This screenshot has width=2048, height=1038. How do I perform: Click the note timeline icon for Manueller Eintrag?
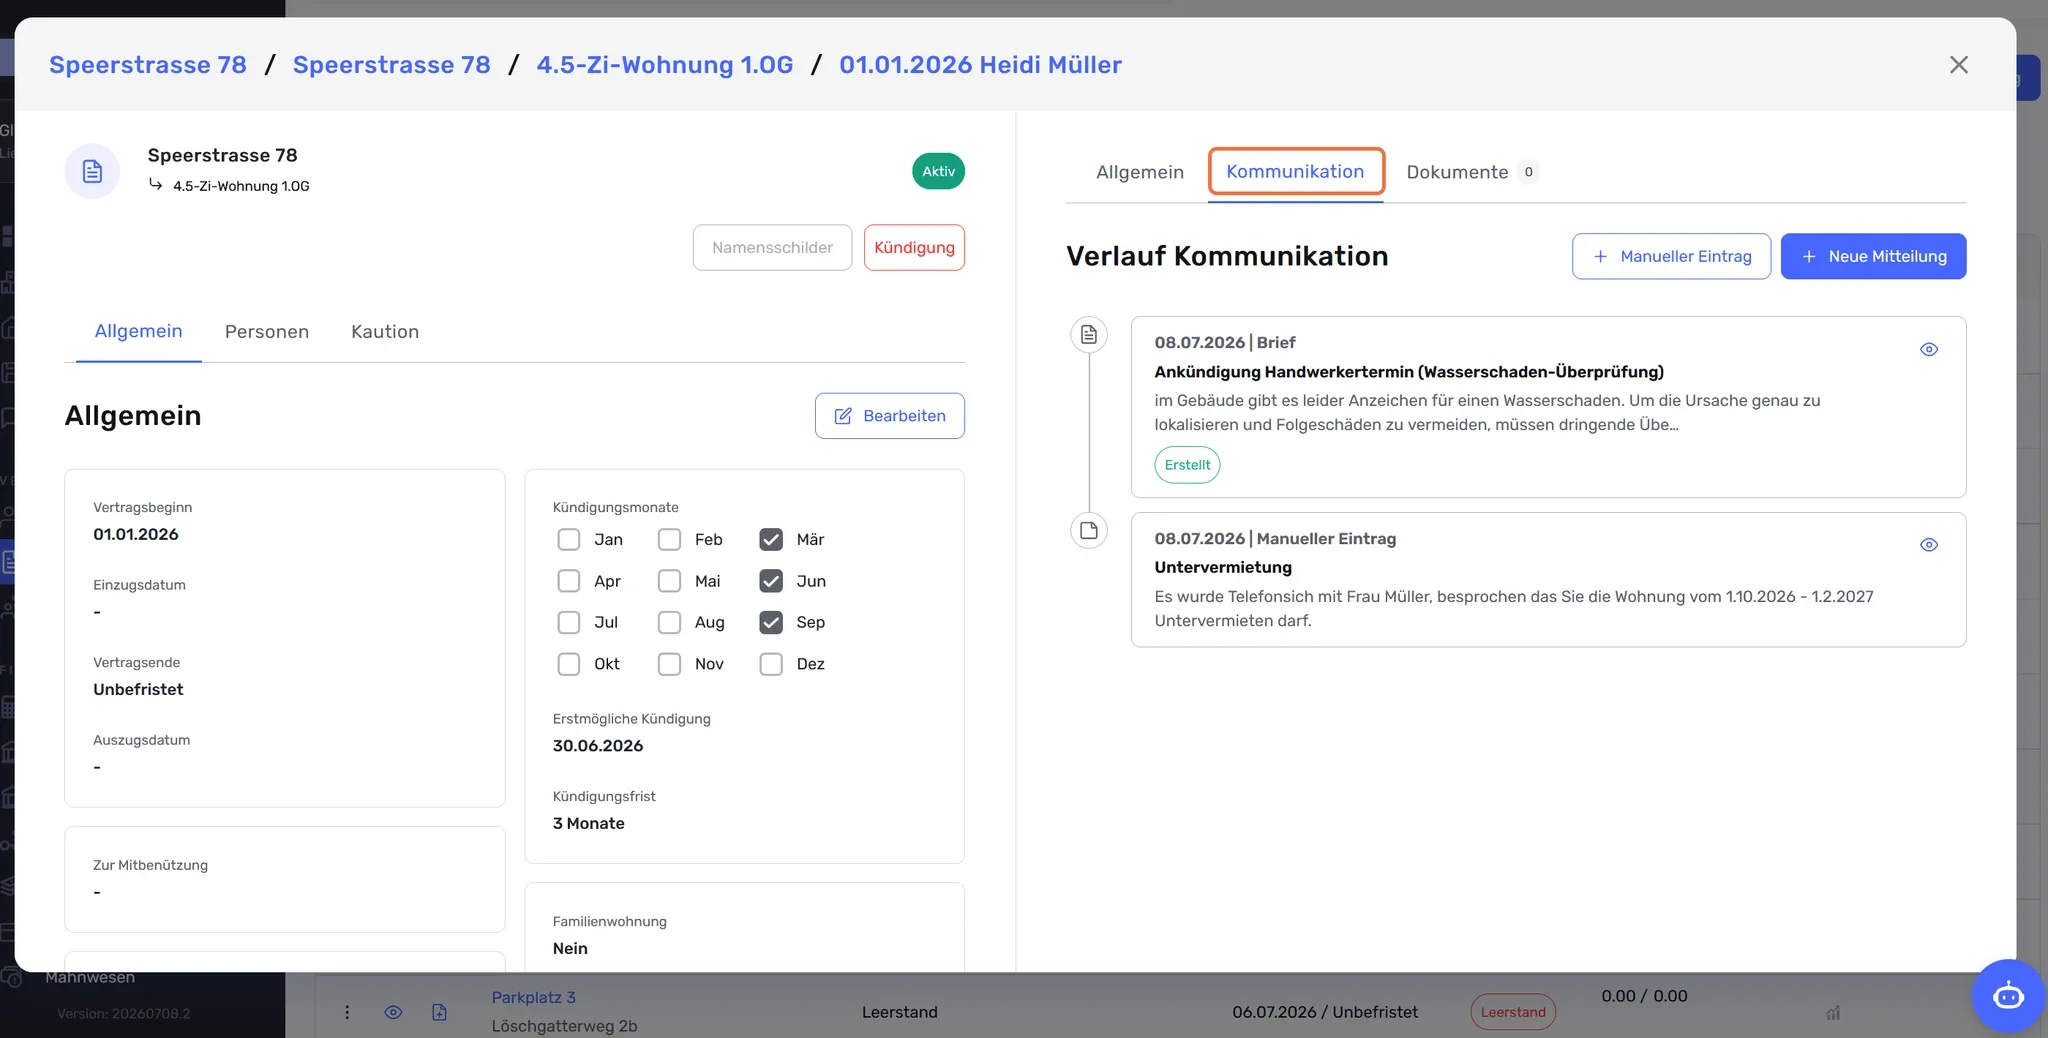(x=1089, y=530)
